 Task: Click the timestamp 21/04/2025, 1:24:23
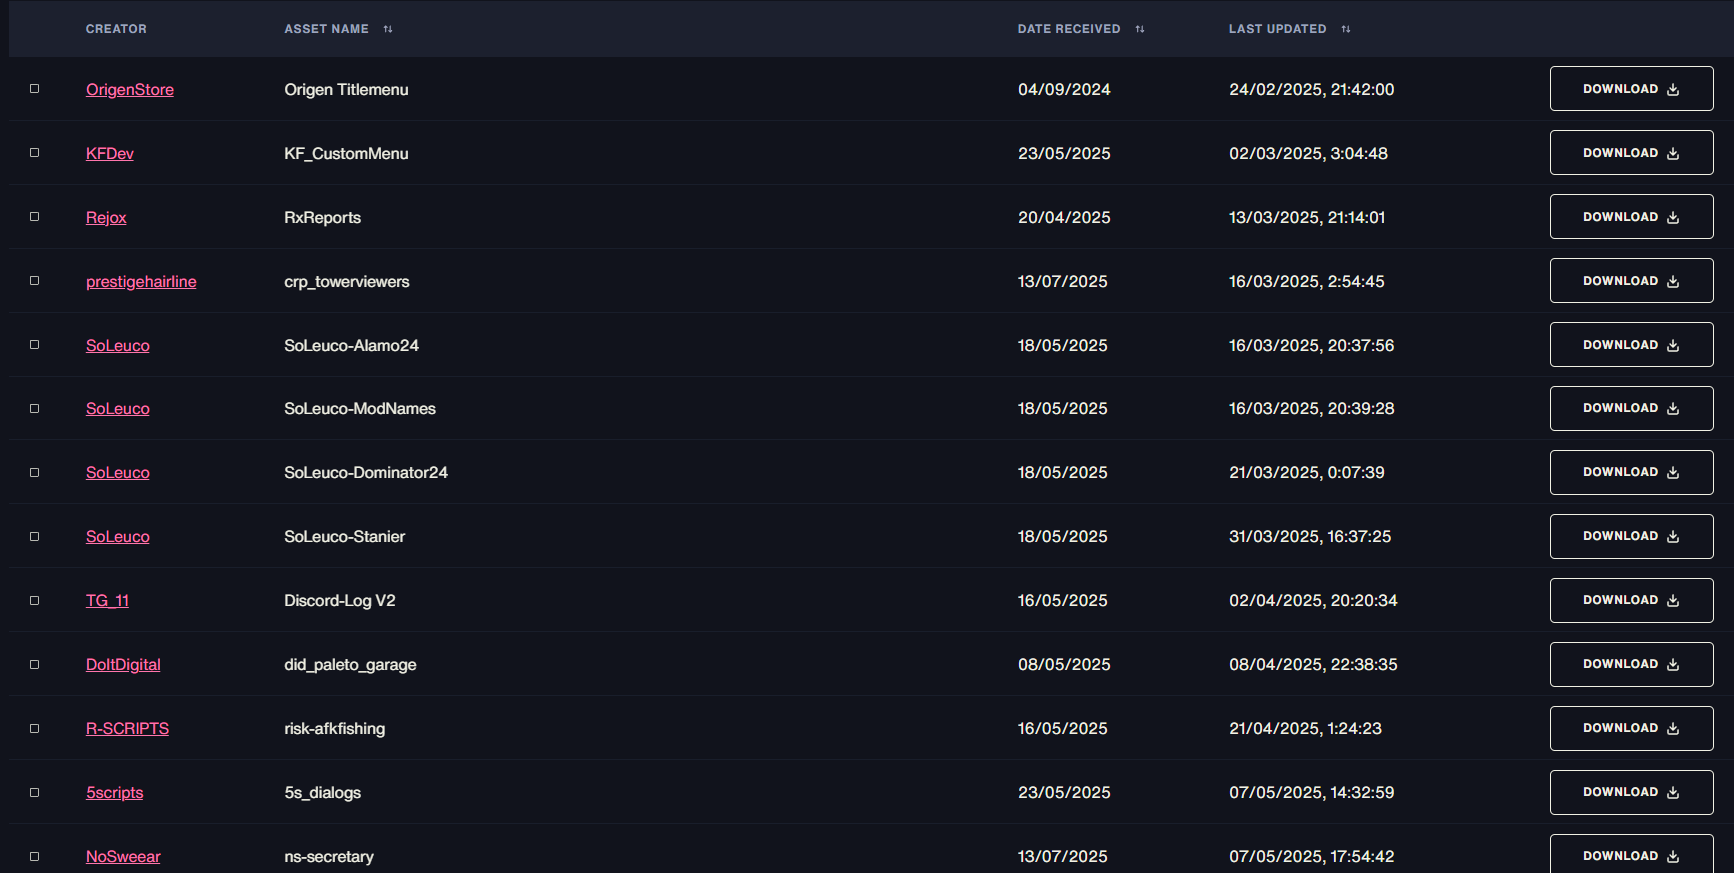(x=1305, y=729)
